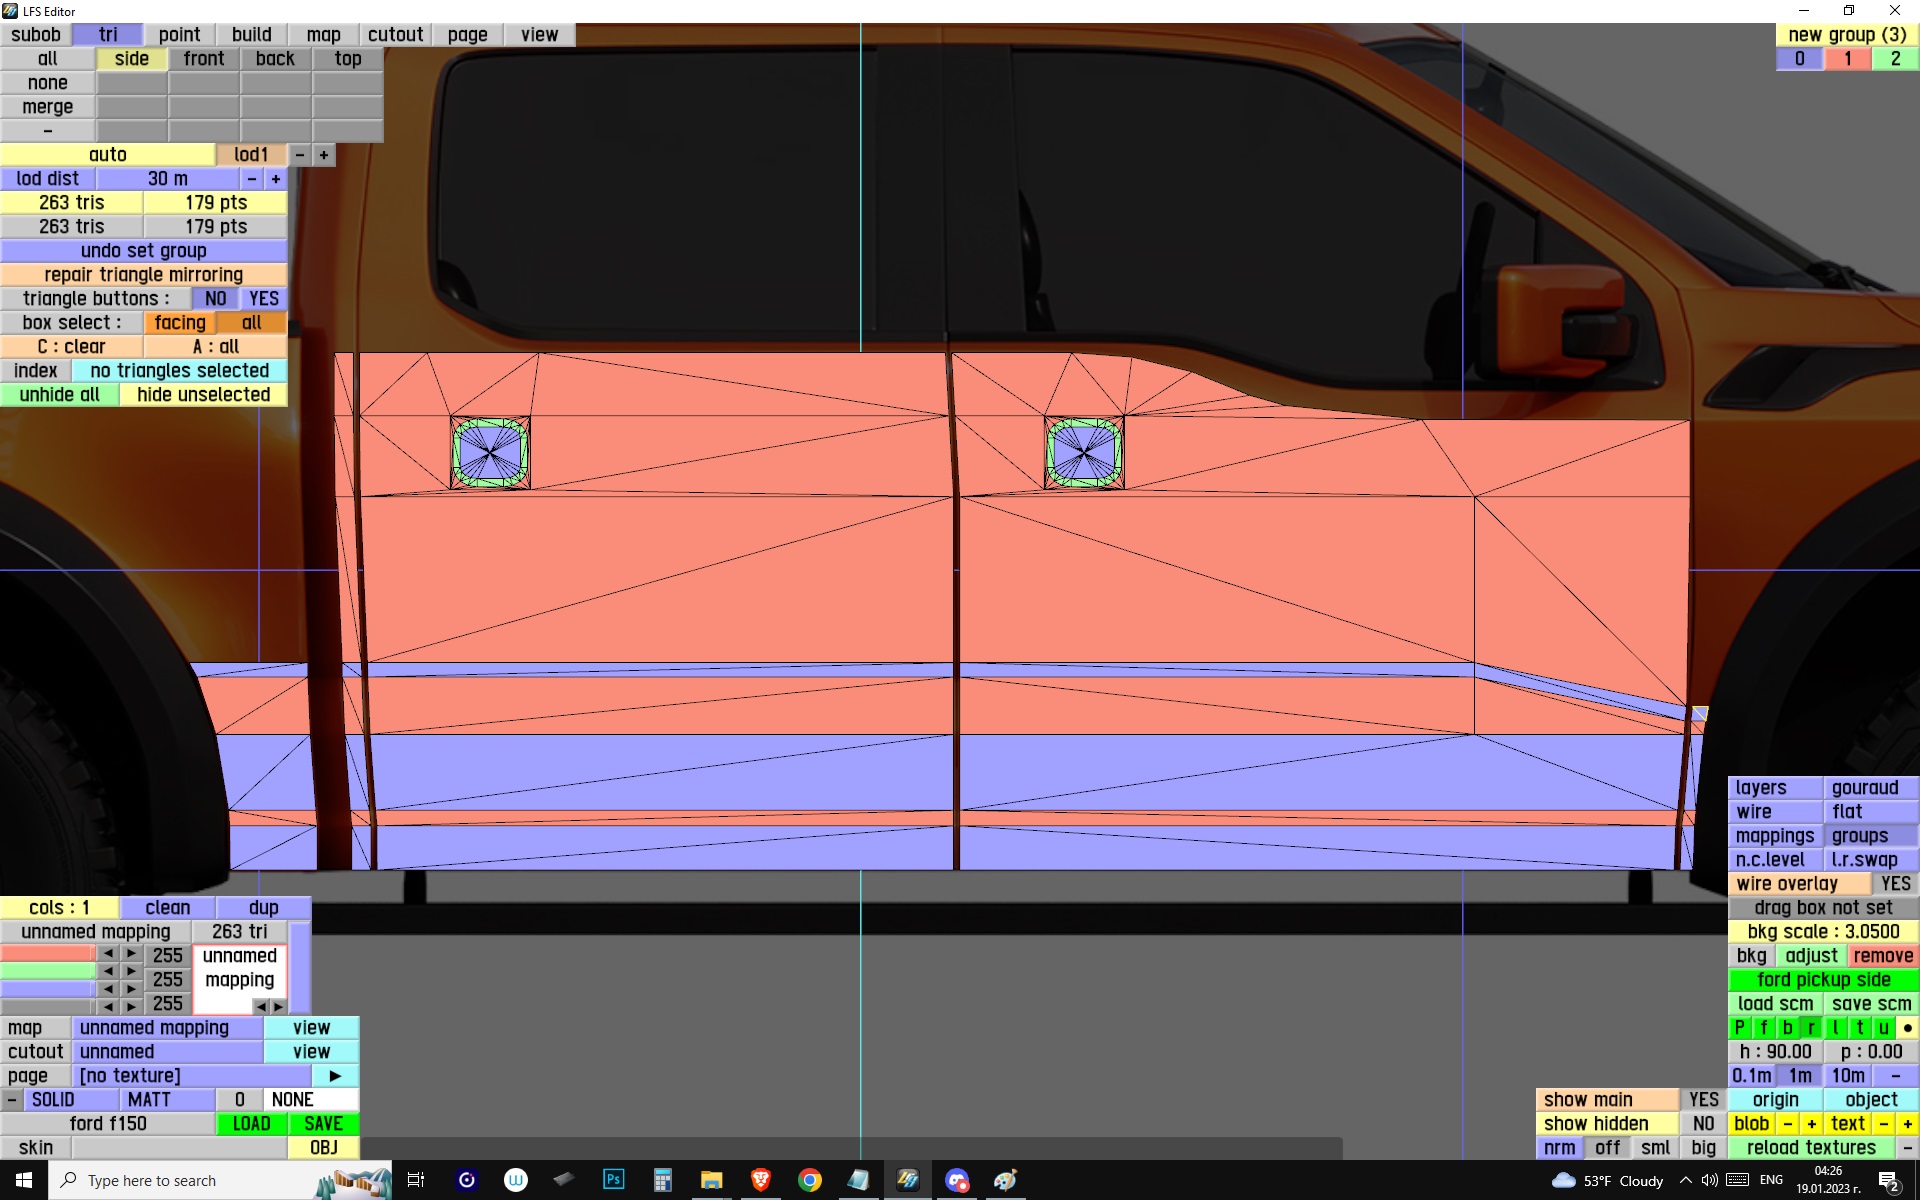Increase blob size with plus
This screenshot has width=1920, height=1200.
pyautogui.click(x=1811, y=1124)
